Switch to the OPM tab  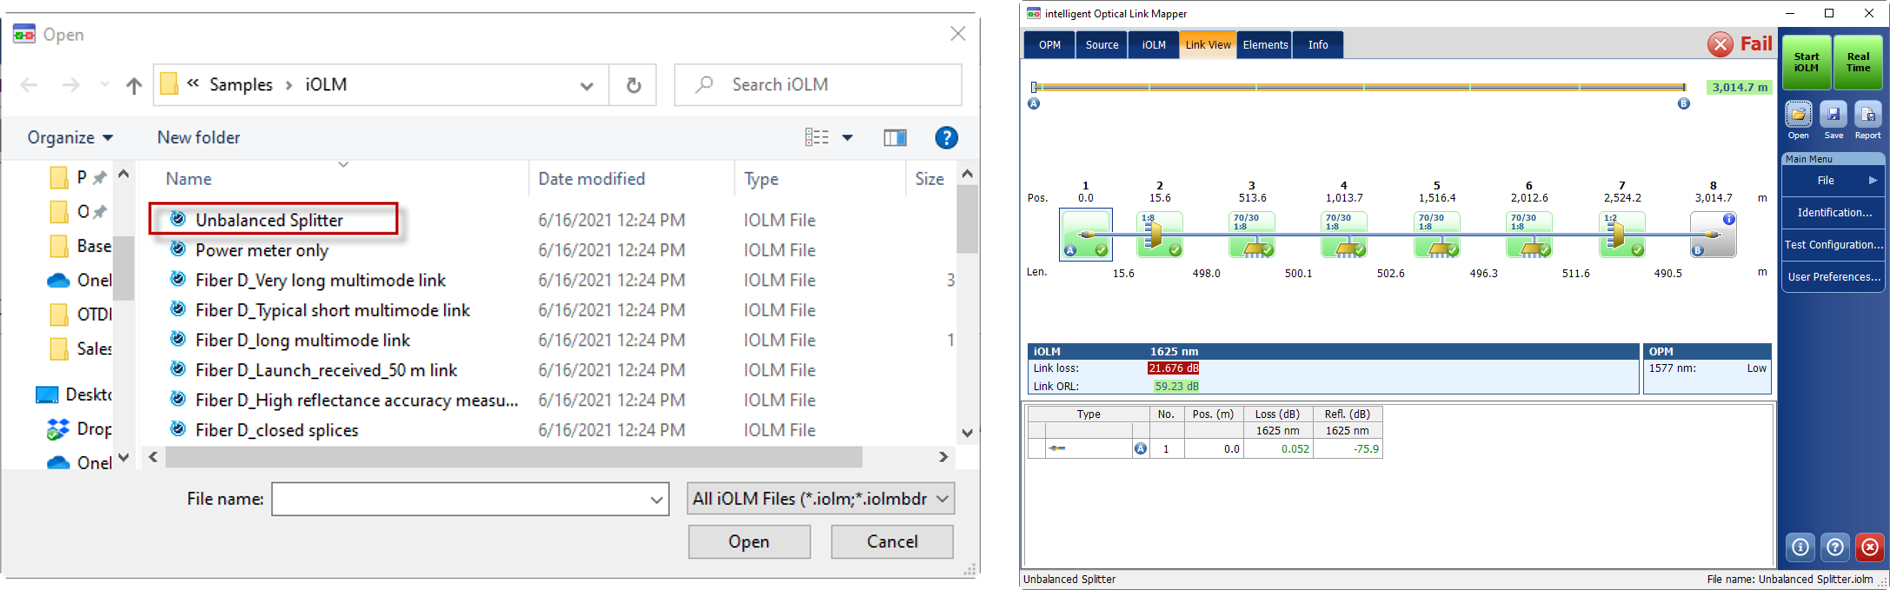[x=1049, y=45]
